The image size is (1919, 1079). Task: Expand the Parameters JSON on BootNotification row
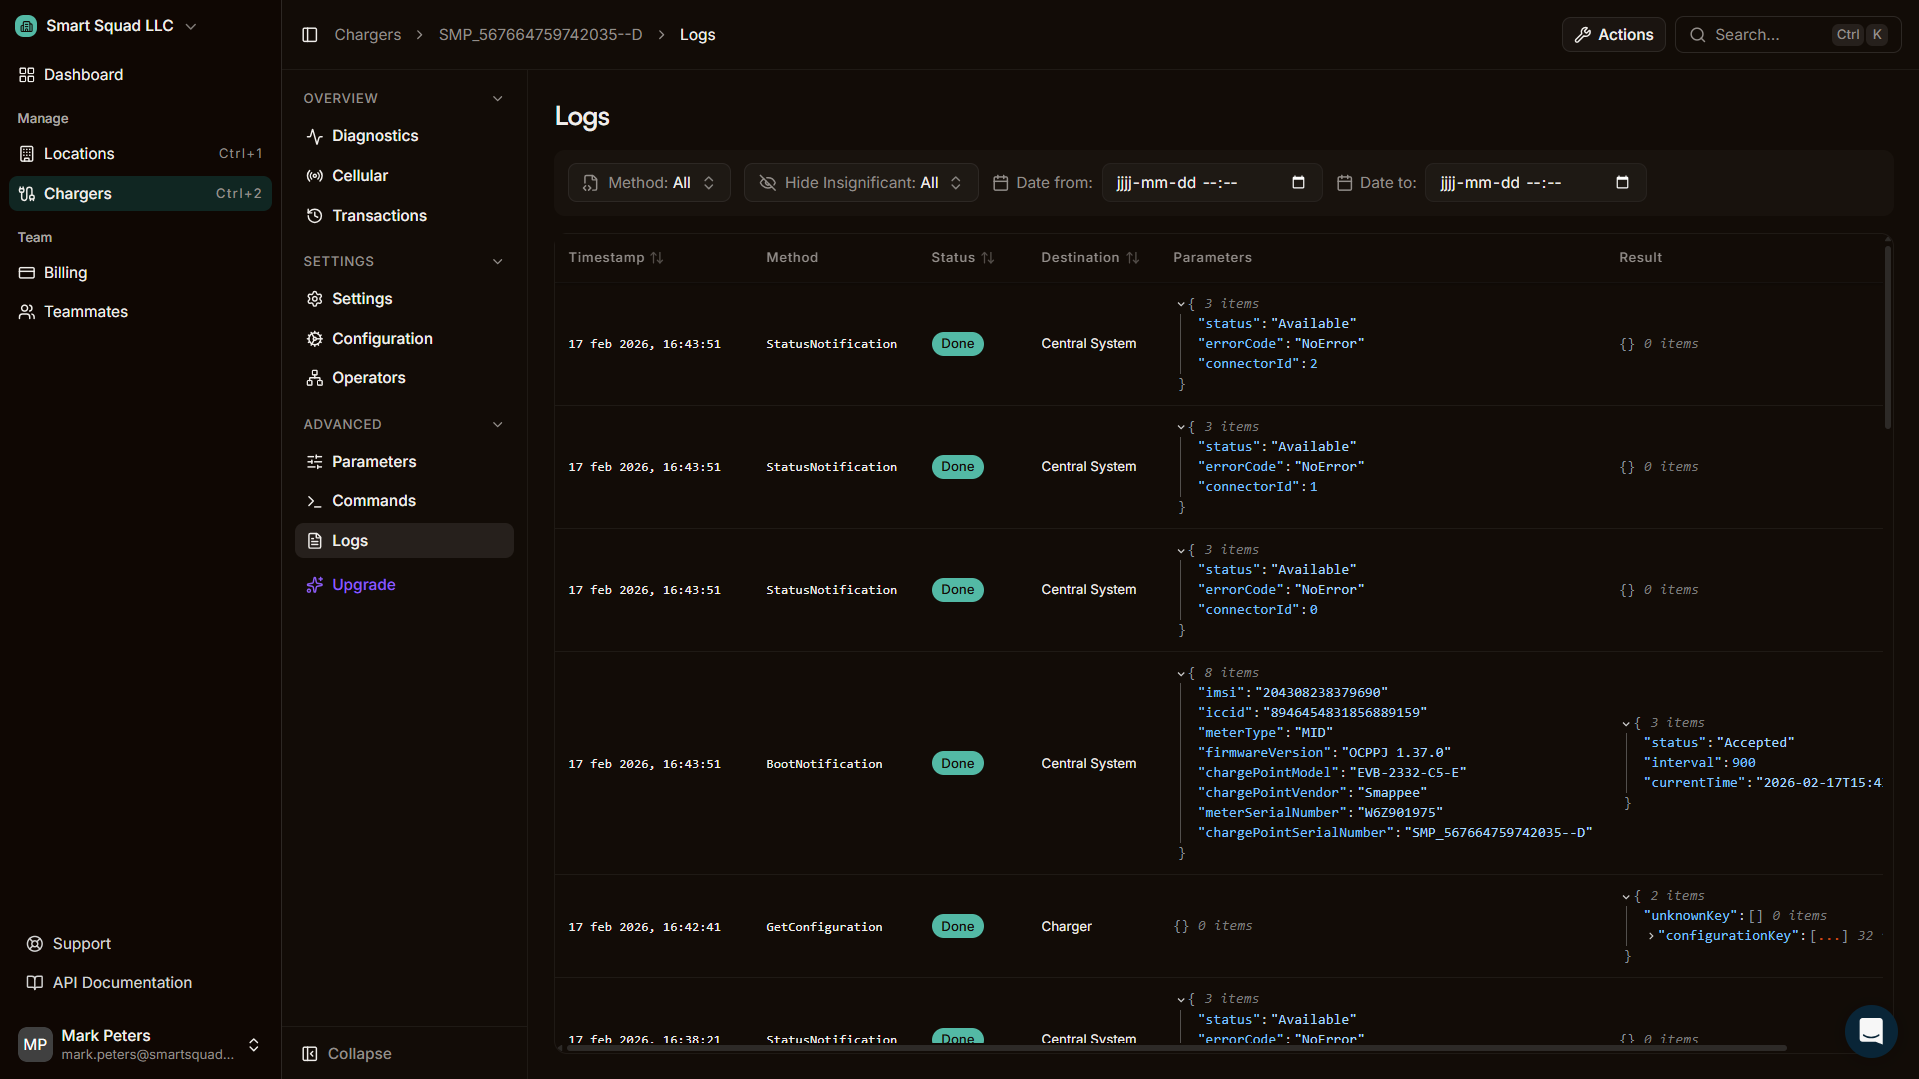pos(1182,671)
